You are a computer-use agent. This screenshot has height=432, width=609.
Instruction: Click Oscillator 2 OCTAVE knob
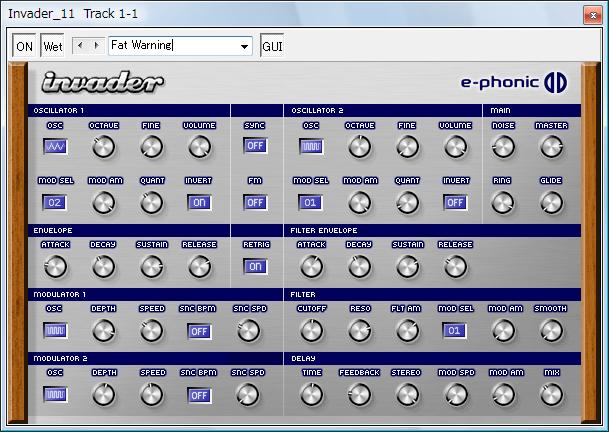click(360, 147)
